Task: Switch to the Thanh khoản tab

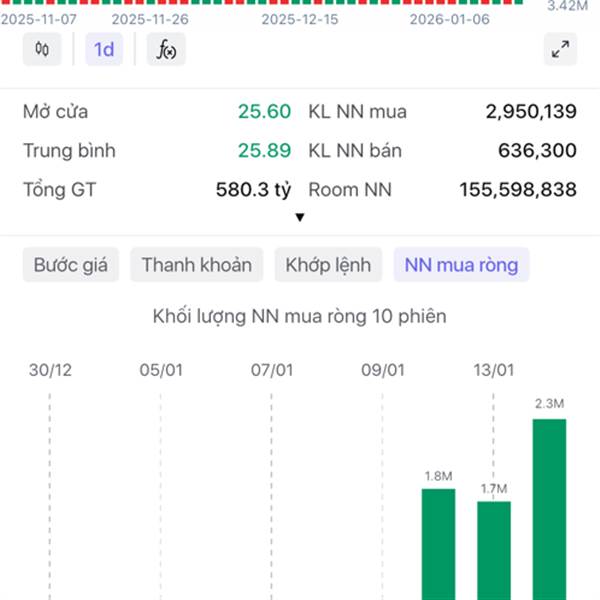Action: click(x=197, y=265)
